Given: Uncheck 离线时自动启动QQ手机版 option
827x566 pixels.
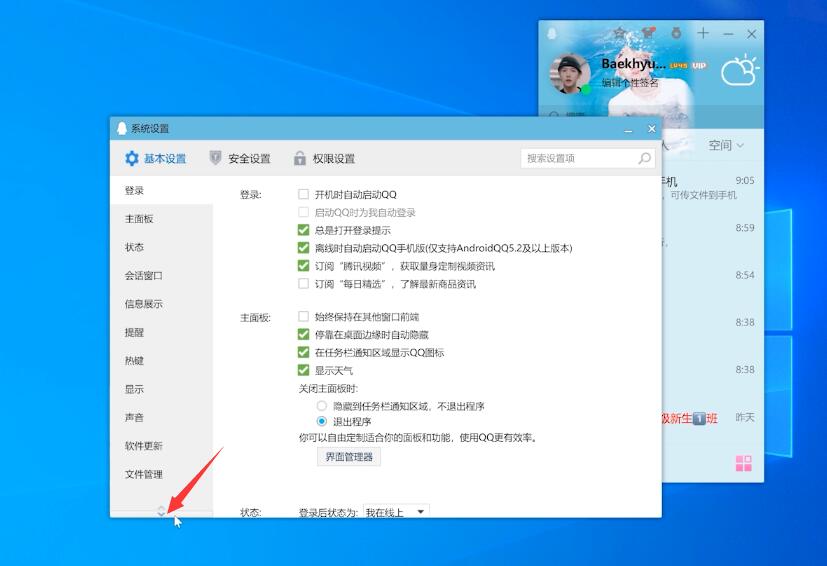Looking at the screenshot, I should 303,248.
